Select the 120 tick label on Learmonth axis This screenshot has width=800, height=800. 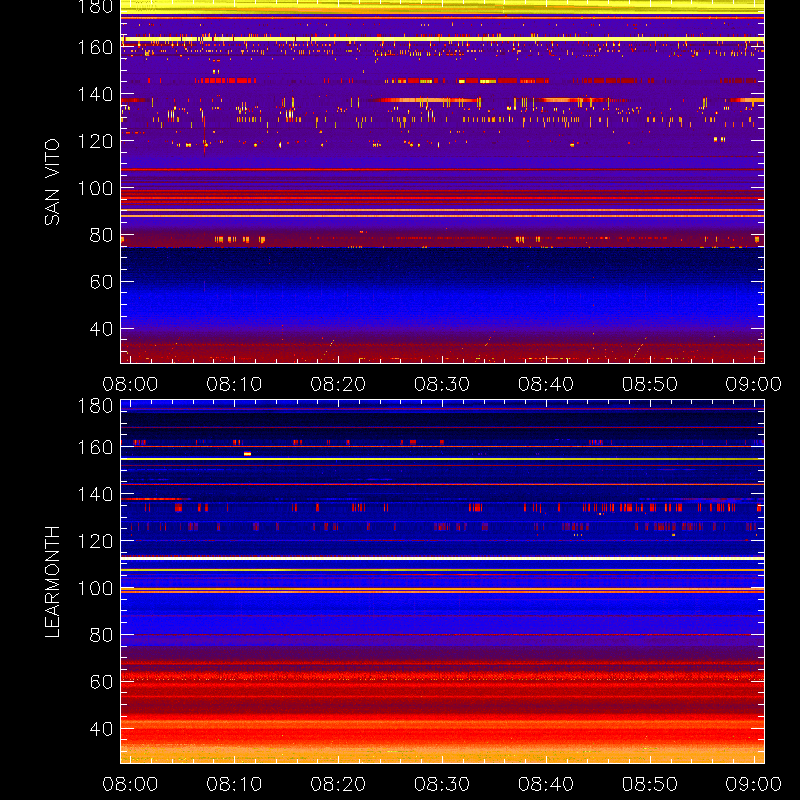click(x=95, y=541)
